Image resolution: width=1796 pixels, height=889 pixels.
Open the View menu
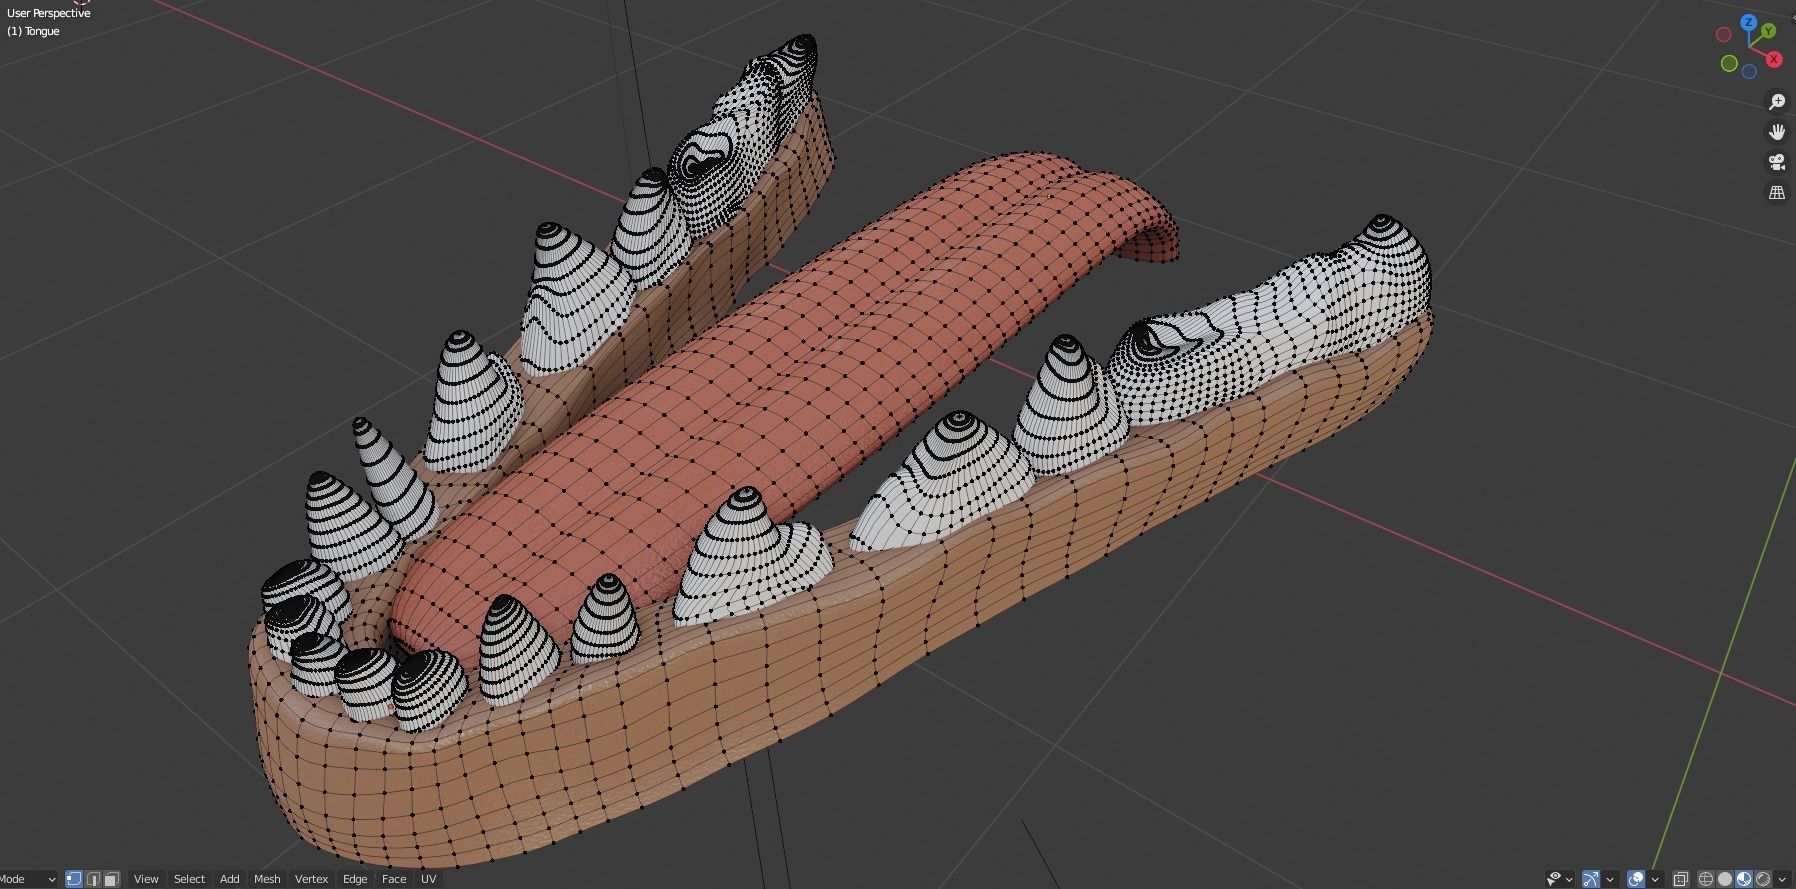[146, 879]
